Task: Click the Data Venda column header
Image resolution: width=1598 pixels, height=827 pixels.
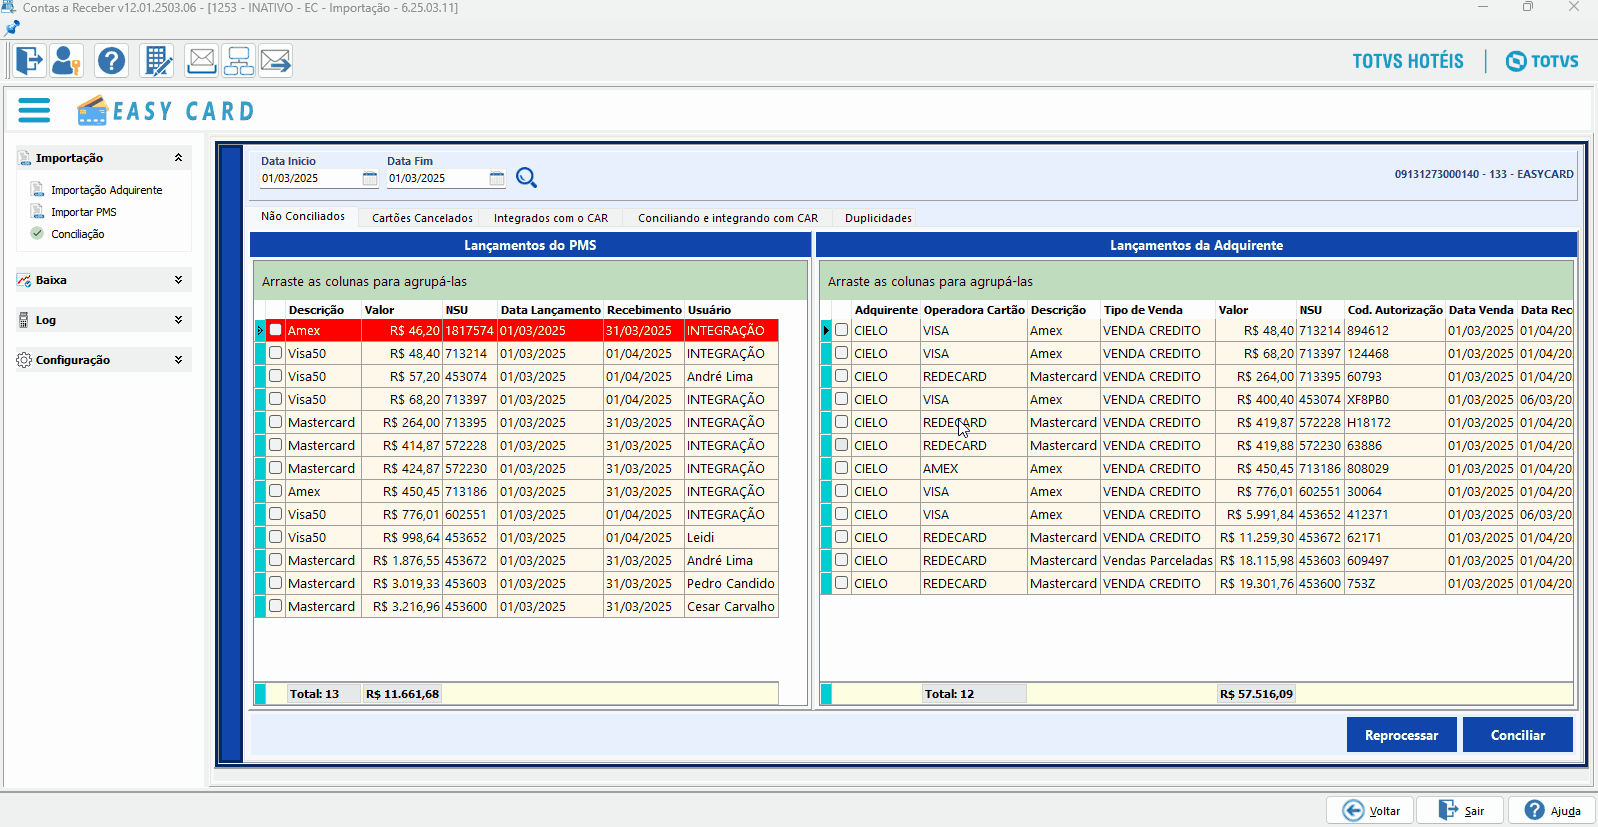Action: pos(1481,310)
